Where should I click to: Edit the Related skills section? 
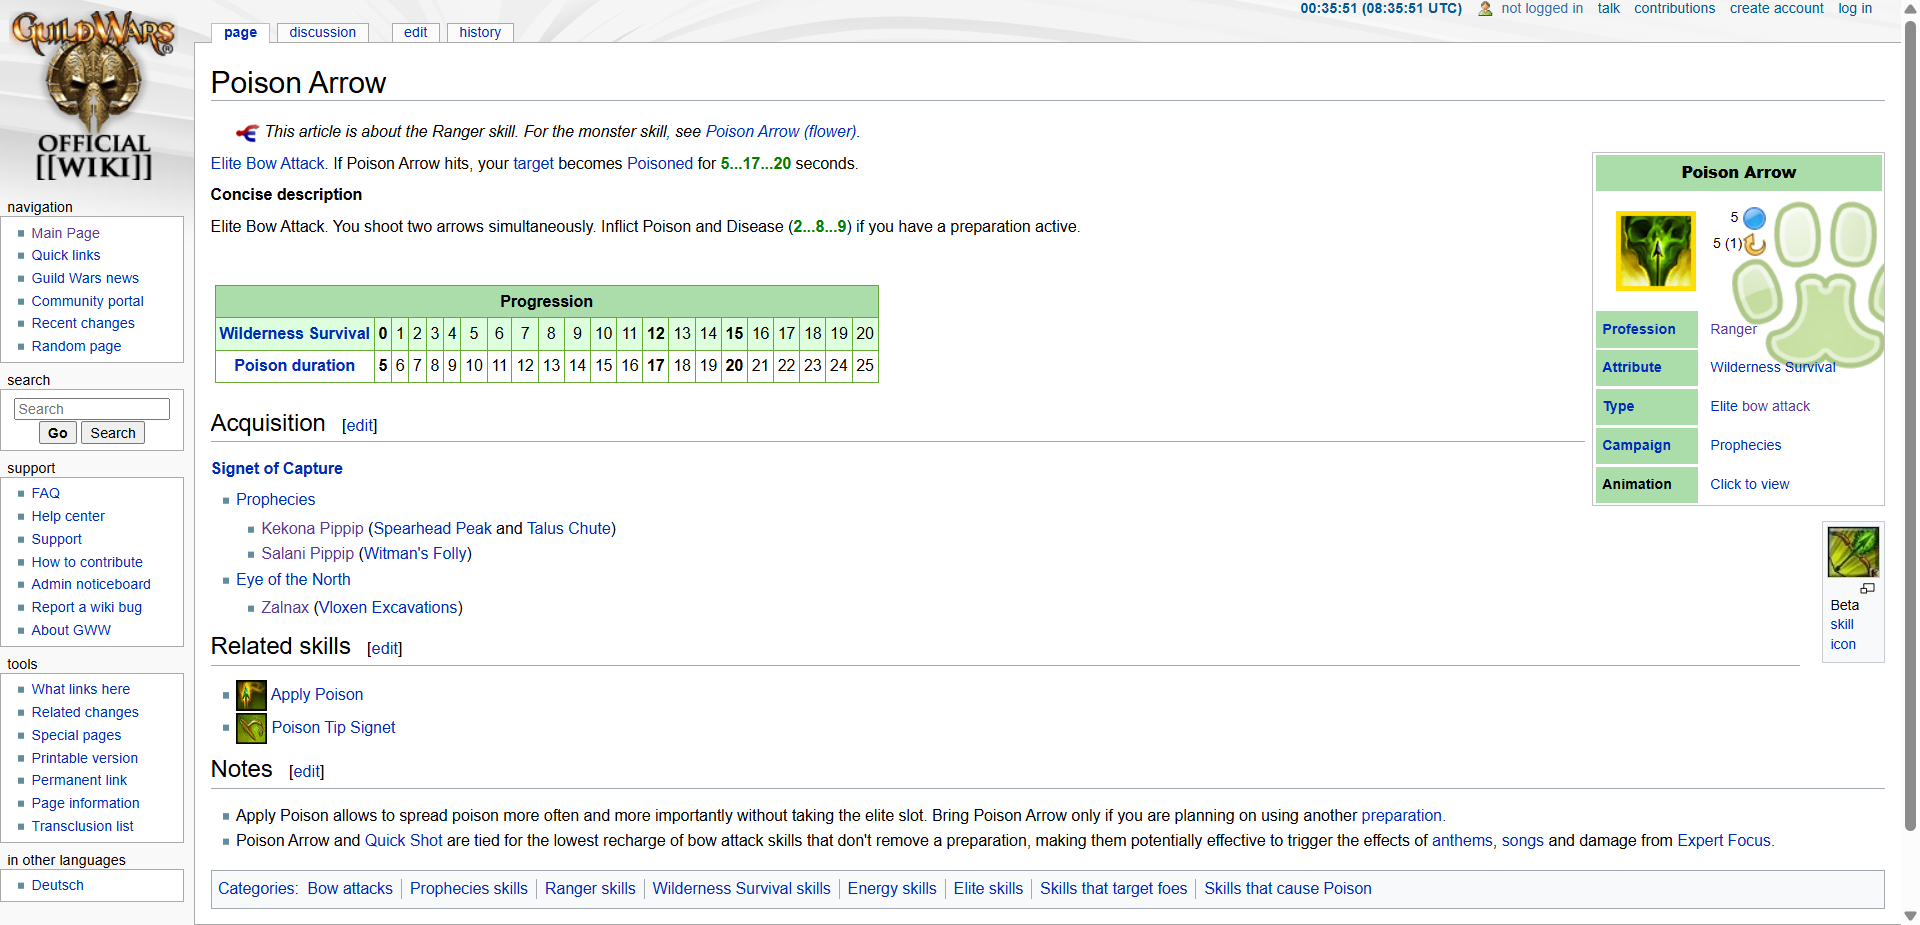coord(384,648)
